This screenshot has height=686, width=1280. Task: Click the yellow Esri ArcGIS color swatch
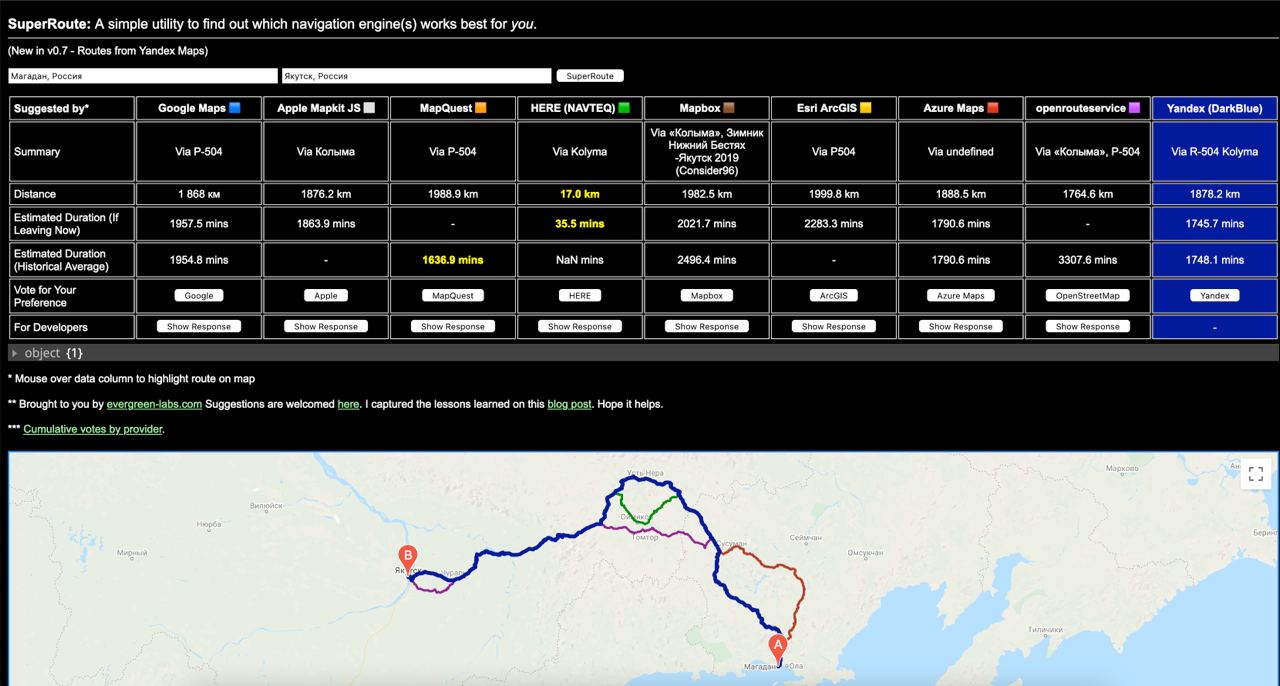tap(865, 108)
